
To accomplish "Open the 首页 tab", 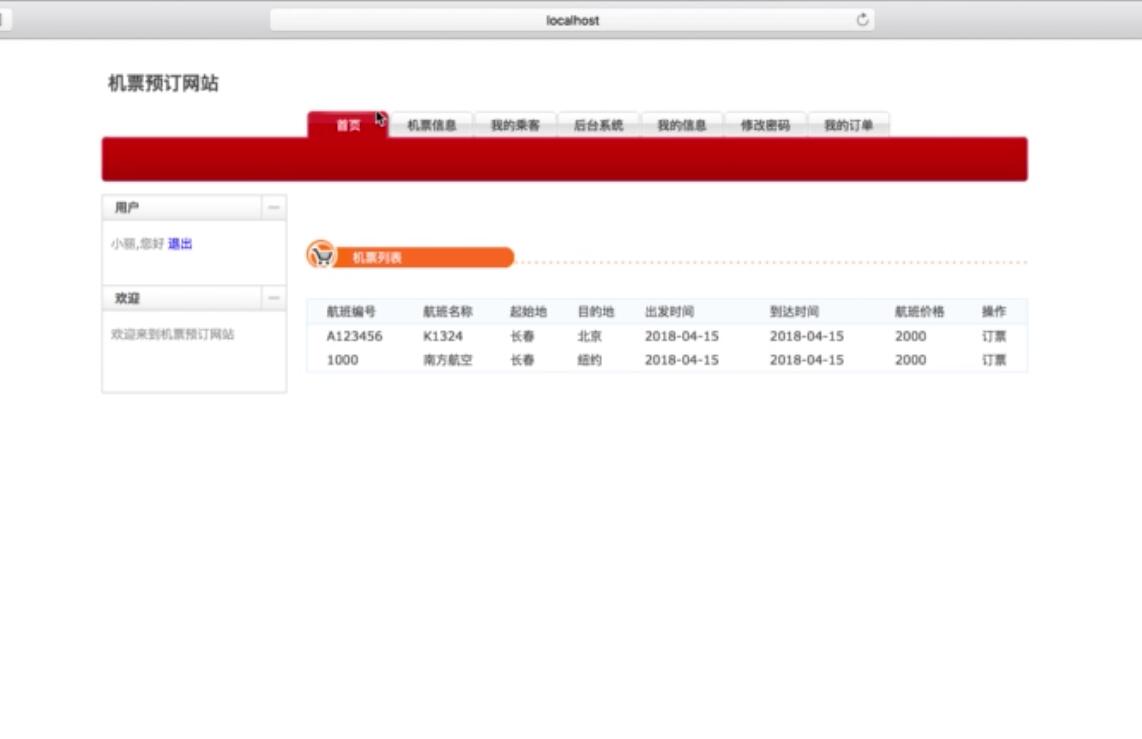I will 348,125.
